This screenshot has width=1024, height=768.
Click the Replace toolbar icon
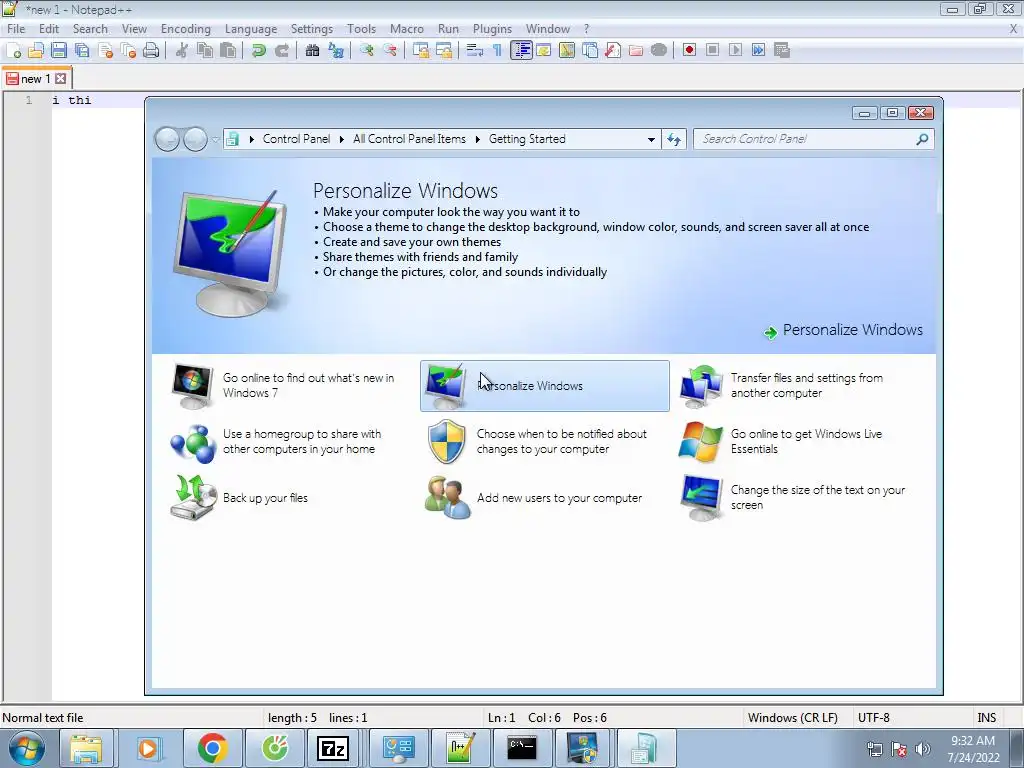[336, 50]
